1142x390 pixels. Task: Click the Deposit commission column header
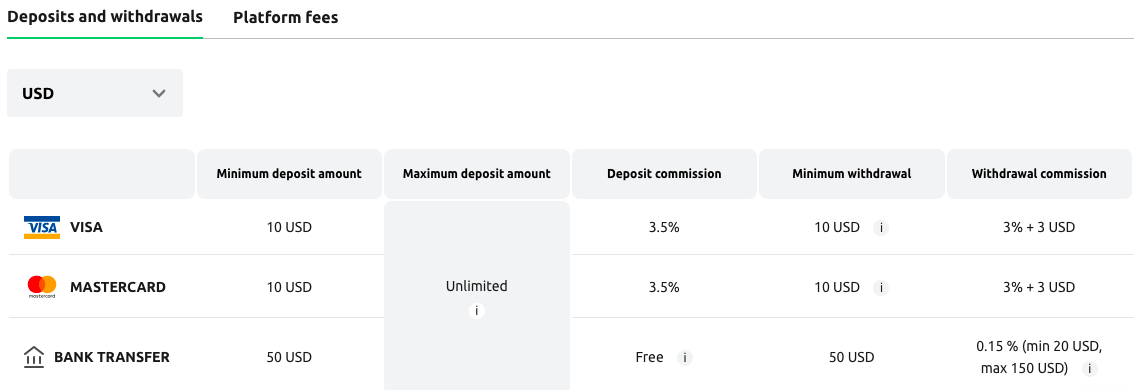pos(664,173)
